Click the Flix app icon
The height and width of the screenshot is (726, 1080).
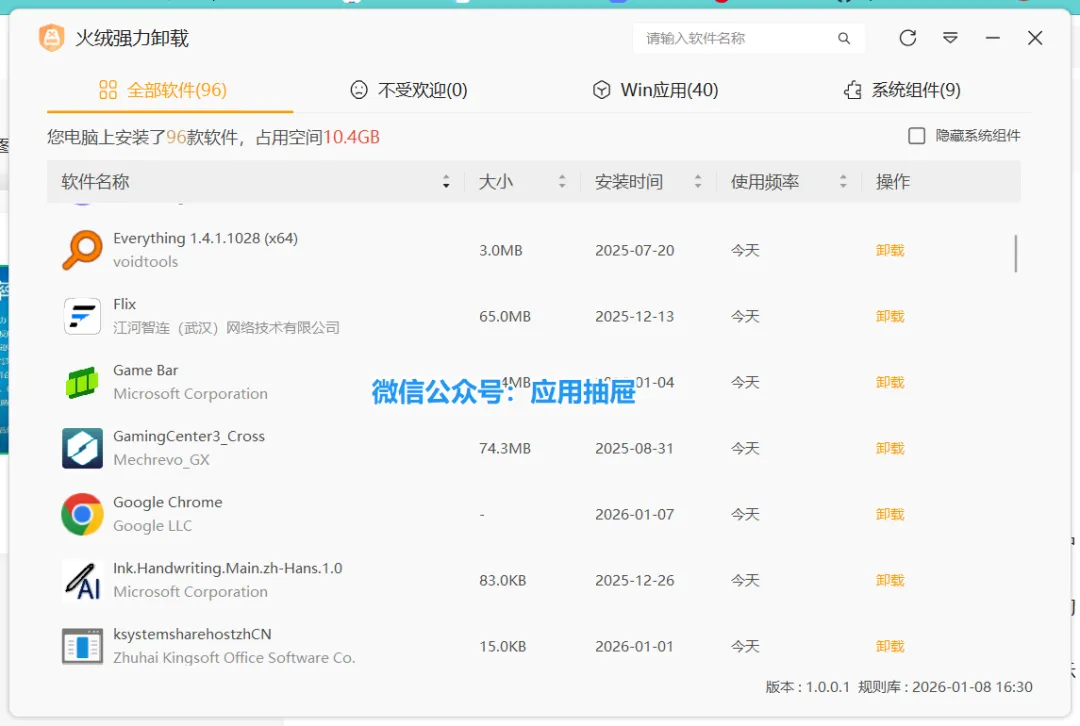82,316
